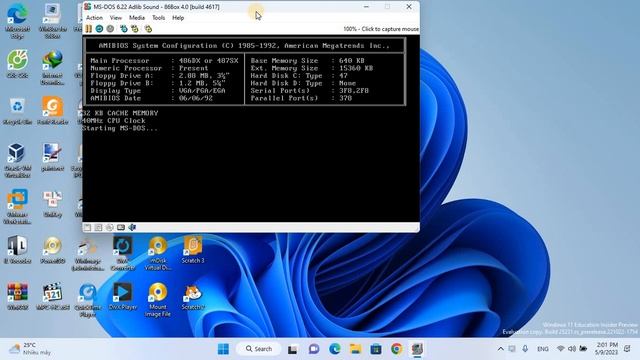Select the DivX Converter desktop shortcut

pyautogui.click(x=122, y=253)
